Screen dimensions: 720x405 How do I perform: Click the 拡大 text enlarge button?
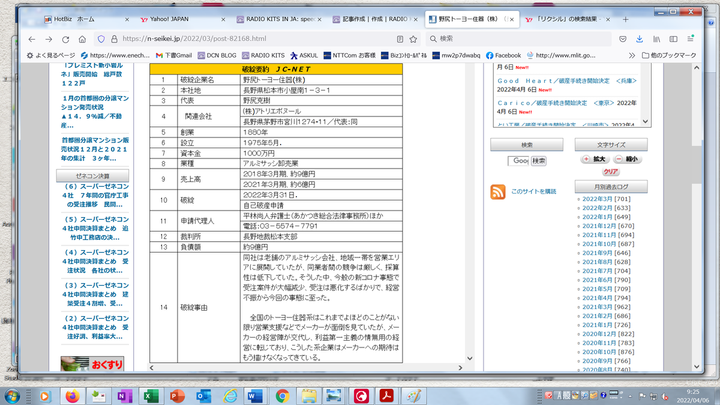[x=597, y=159]
